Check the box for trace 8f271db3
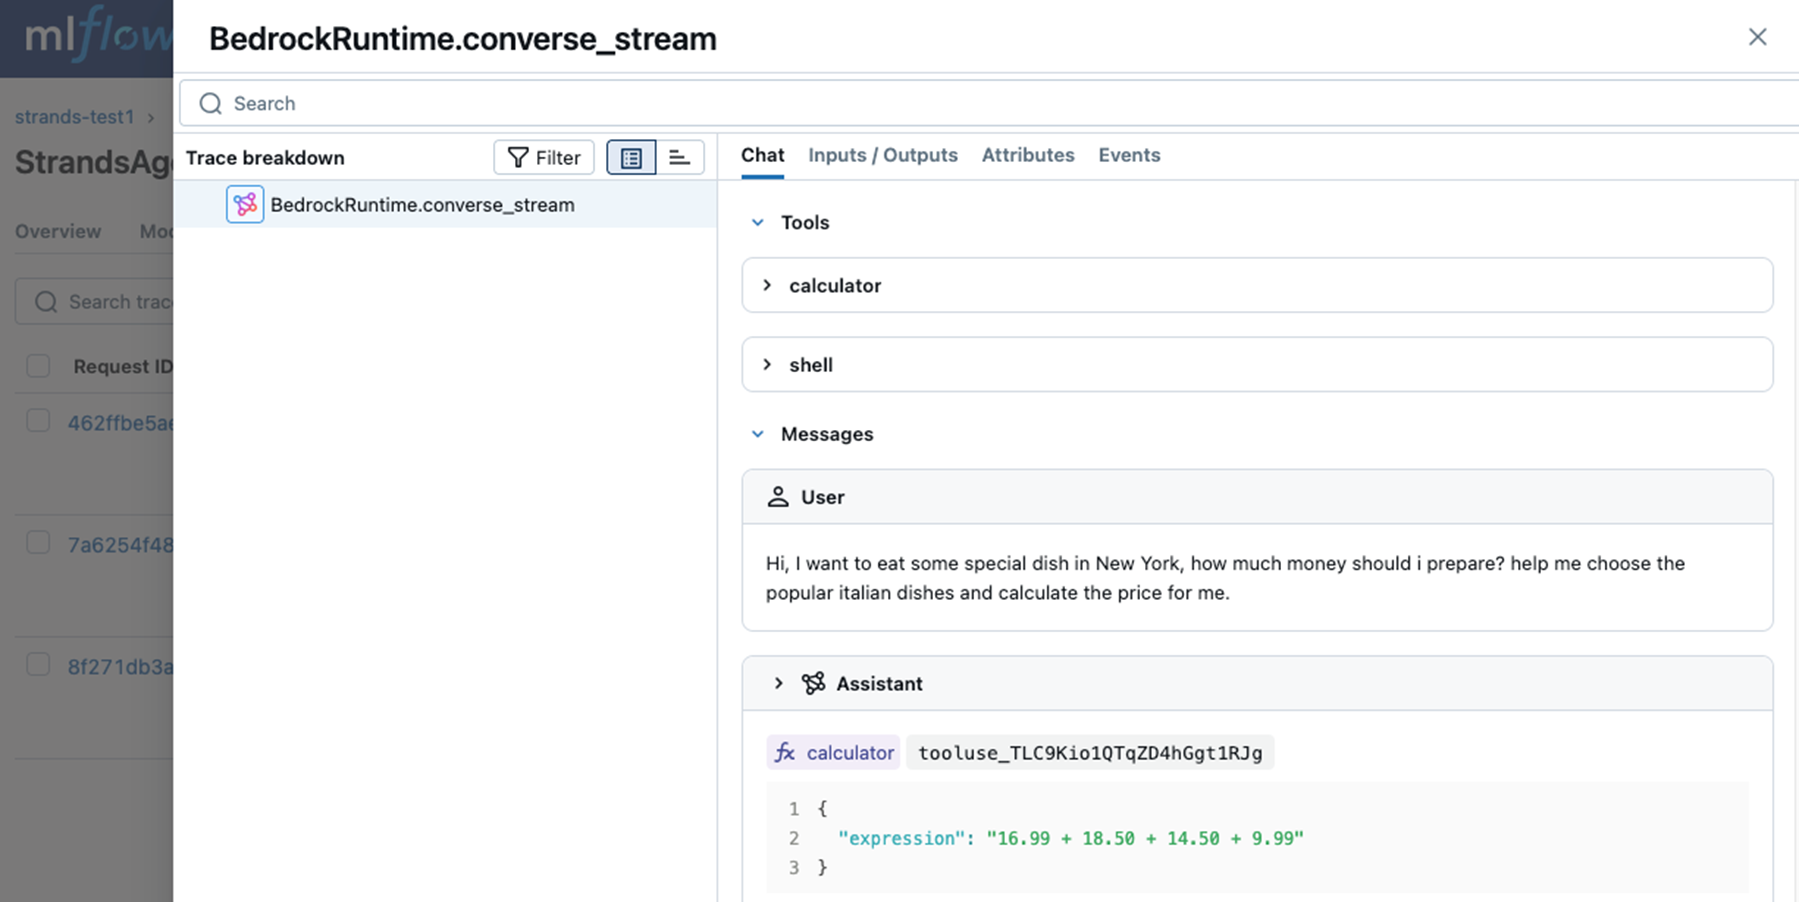 click(38, 665)
